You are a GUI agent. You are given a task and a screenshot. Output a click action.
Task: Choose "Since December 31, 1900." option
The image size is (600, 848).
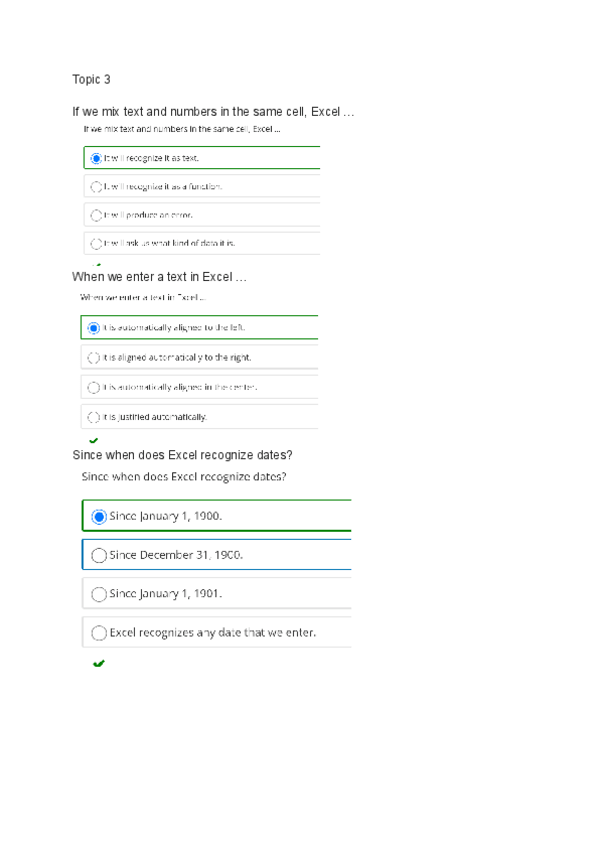pyautogui.click(x=99, y=554)
